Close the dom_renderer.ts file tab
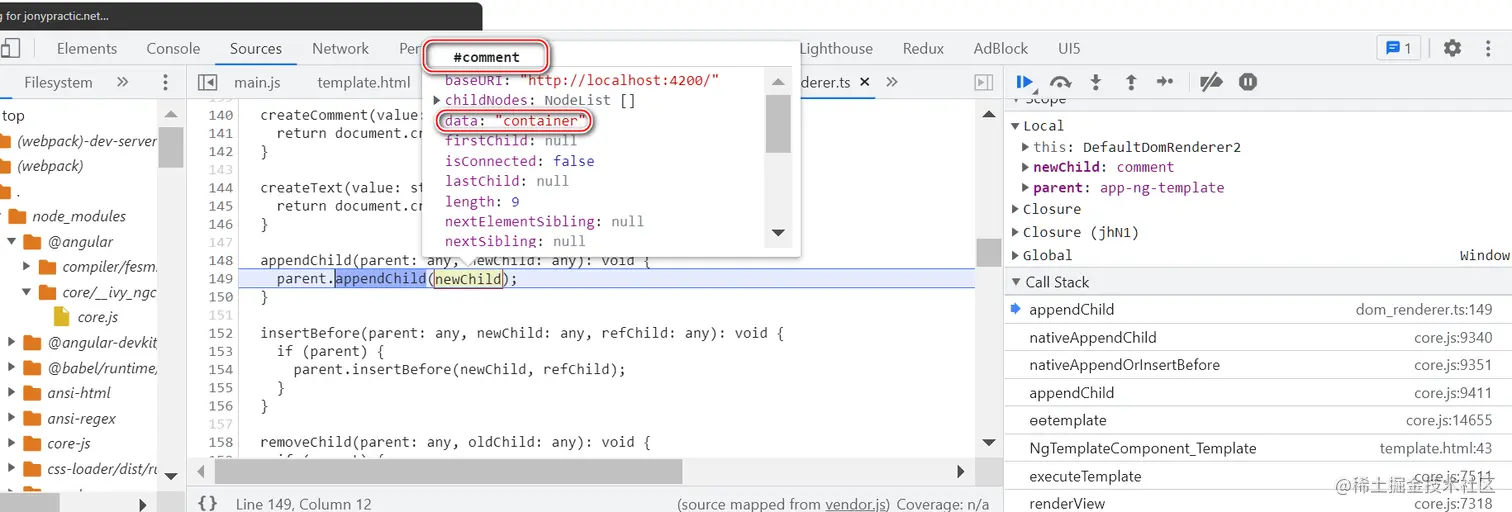Viewport: 1512px width, 512px height. point(864,82)
